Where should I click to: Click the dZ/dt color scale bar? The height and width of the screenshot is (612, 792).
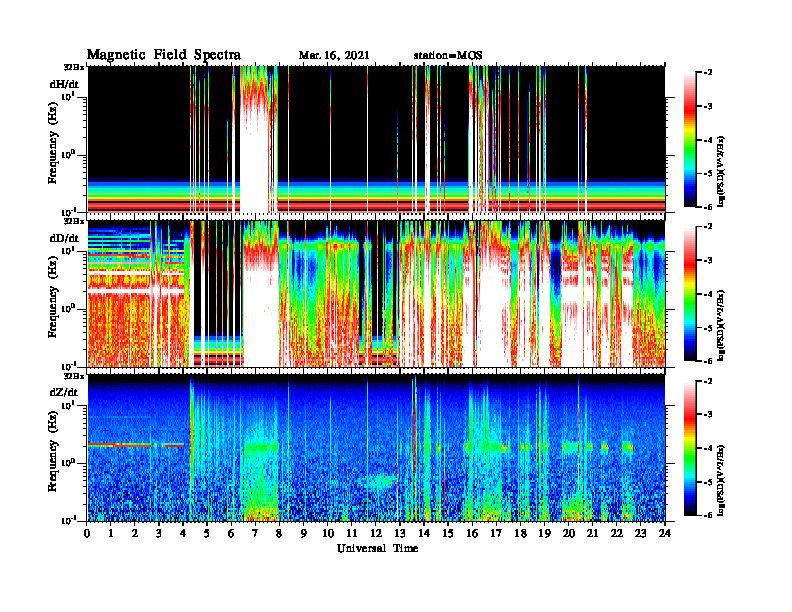(690, 448)
